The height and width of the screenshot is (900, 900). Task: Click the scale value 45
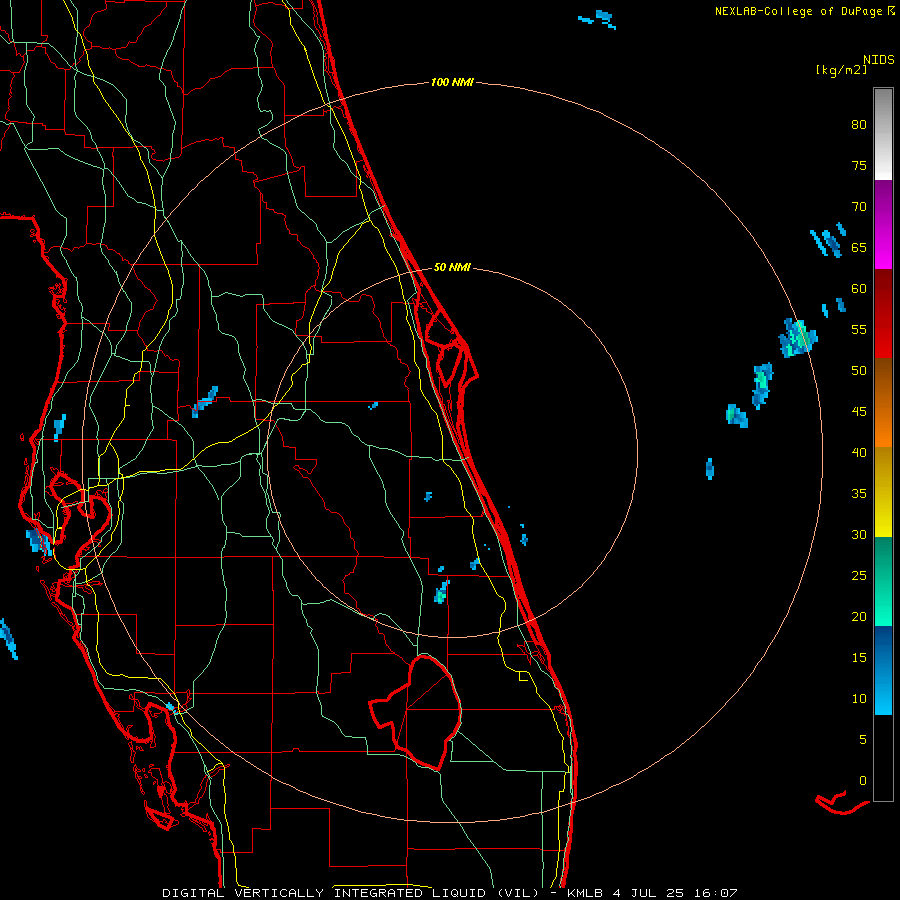point(859,412)
